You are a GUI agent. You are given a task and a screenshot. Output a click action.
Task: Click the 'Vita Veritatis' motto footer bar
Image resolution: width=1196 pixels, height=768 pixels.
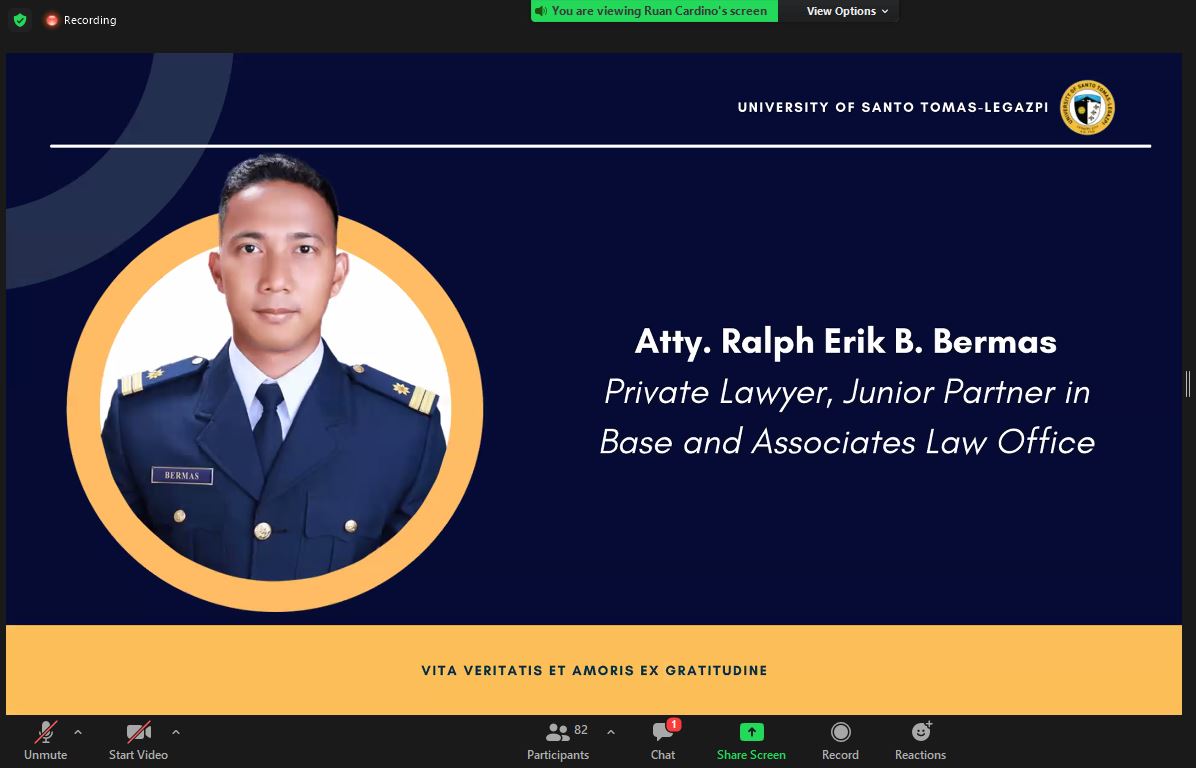click(594, 670)
